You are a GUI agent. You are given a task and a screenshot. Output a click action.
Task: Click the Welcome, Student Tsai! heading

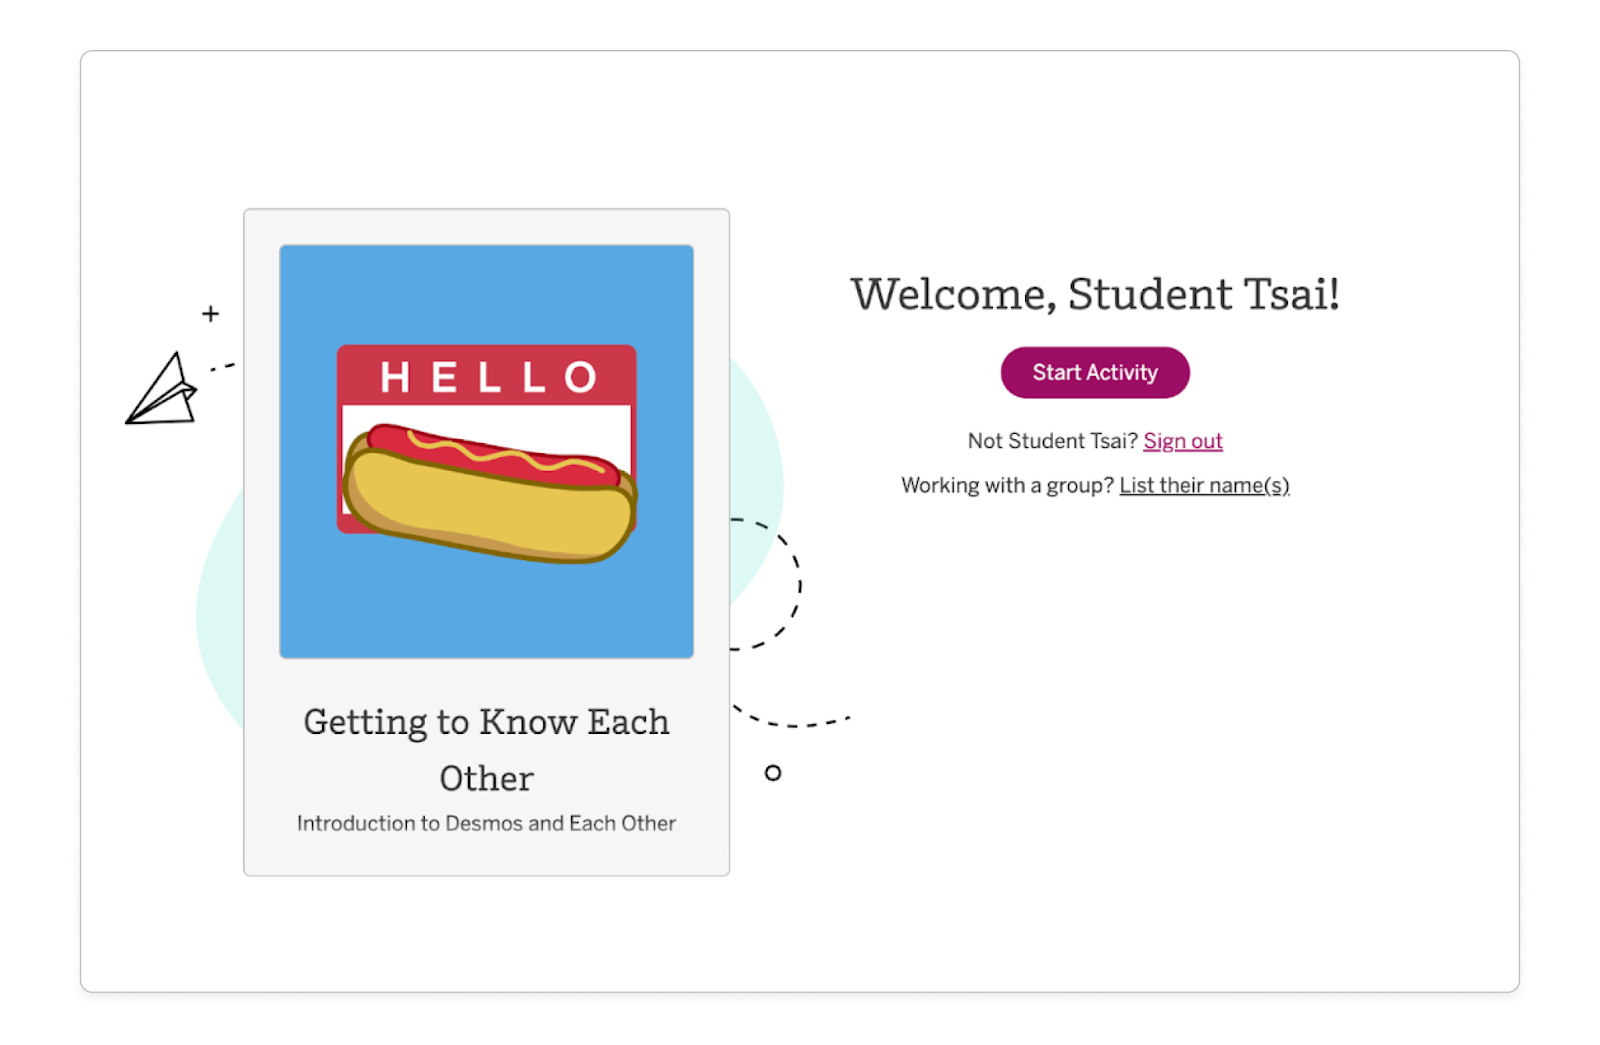1094,294
